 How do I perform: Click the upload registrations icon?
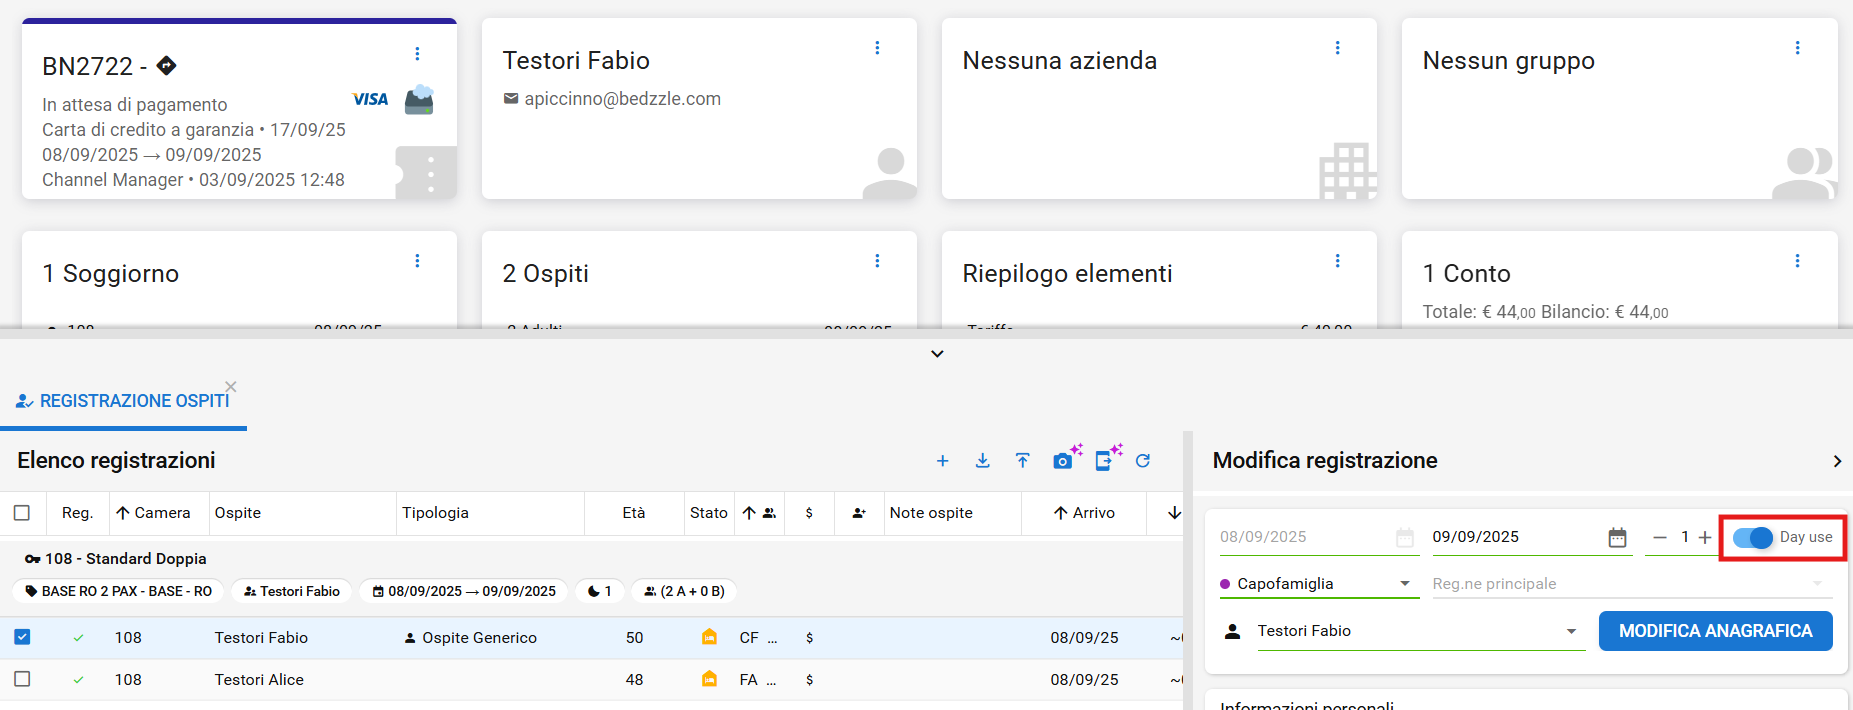[1022, 461]
